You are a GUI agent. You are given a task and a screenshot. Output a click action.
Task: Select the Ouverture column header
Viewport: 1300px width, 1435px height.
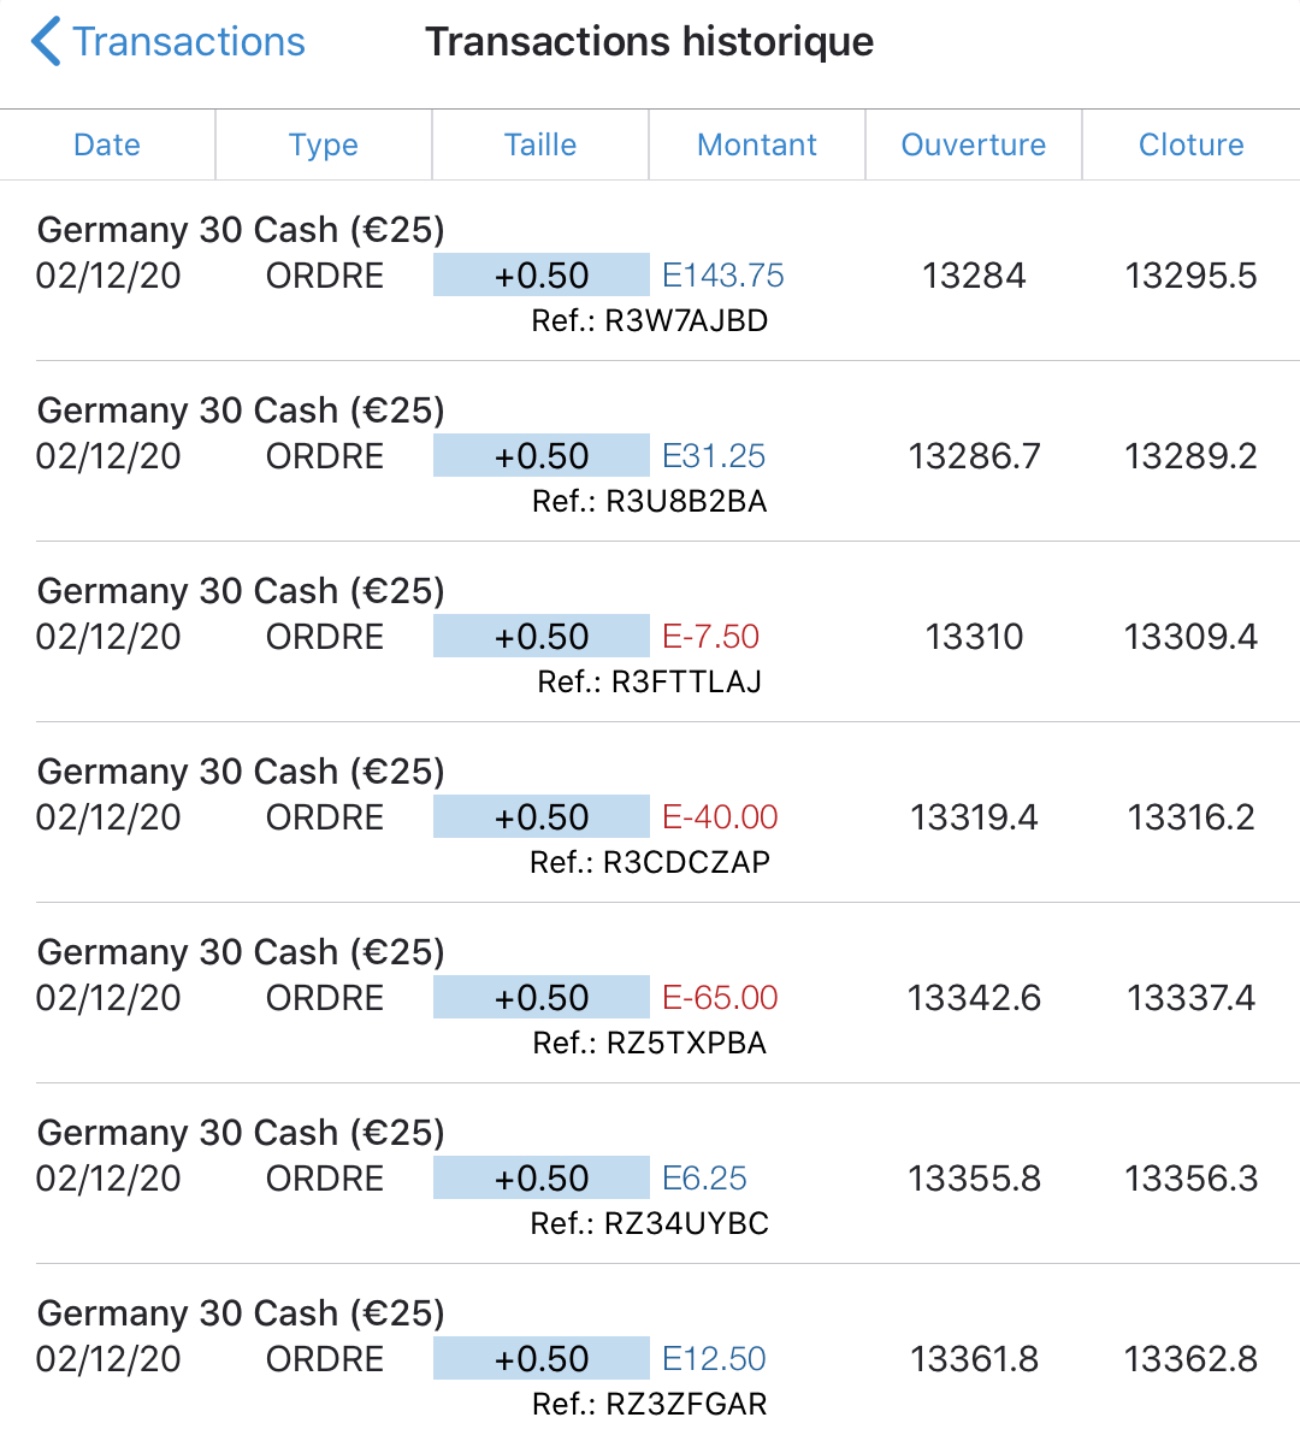click(x=973, y=145)
